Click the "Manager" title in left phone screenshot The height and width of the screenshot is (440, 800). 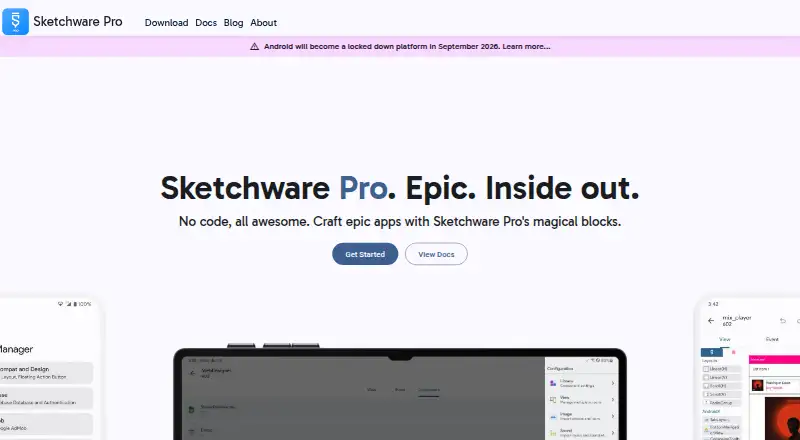click(x=16, y=349)
